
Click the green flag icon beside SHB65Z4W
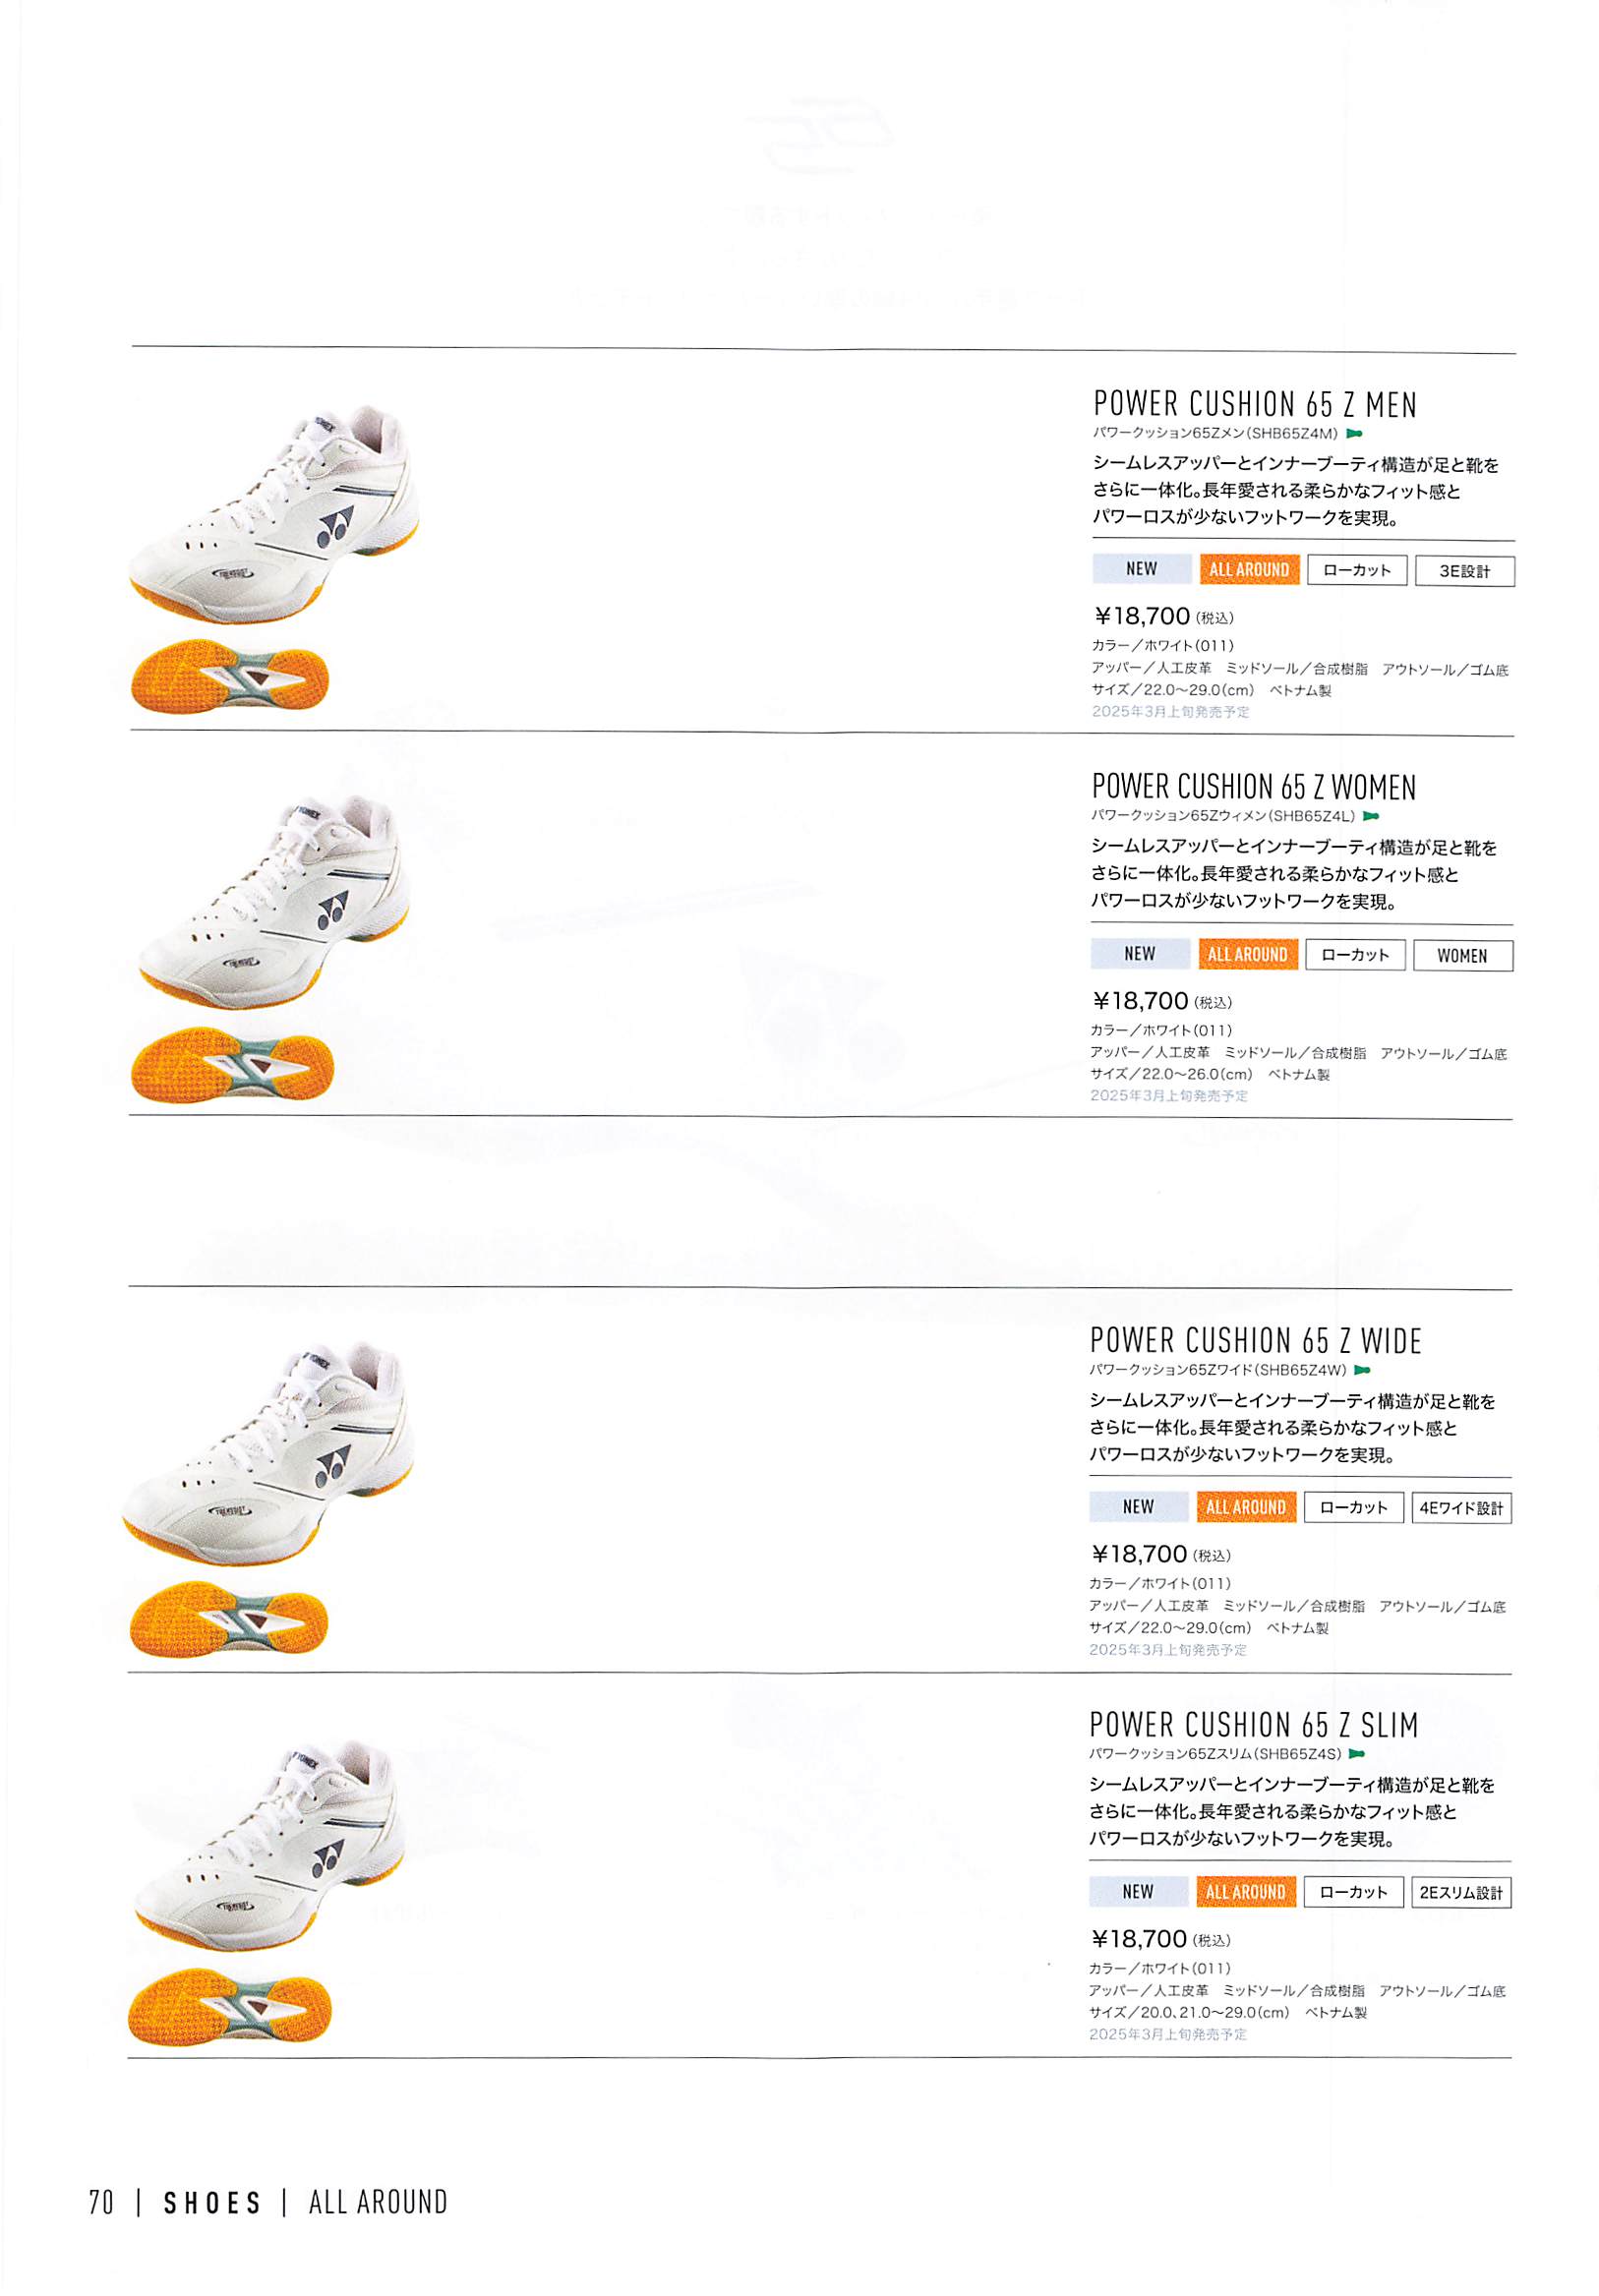click(1362, 1370)
